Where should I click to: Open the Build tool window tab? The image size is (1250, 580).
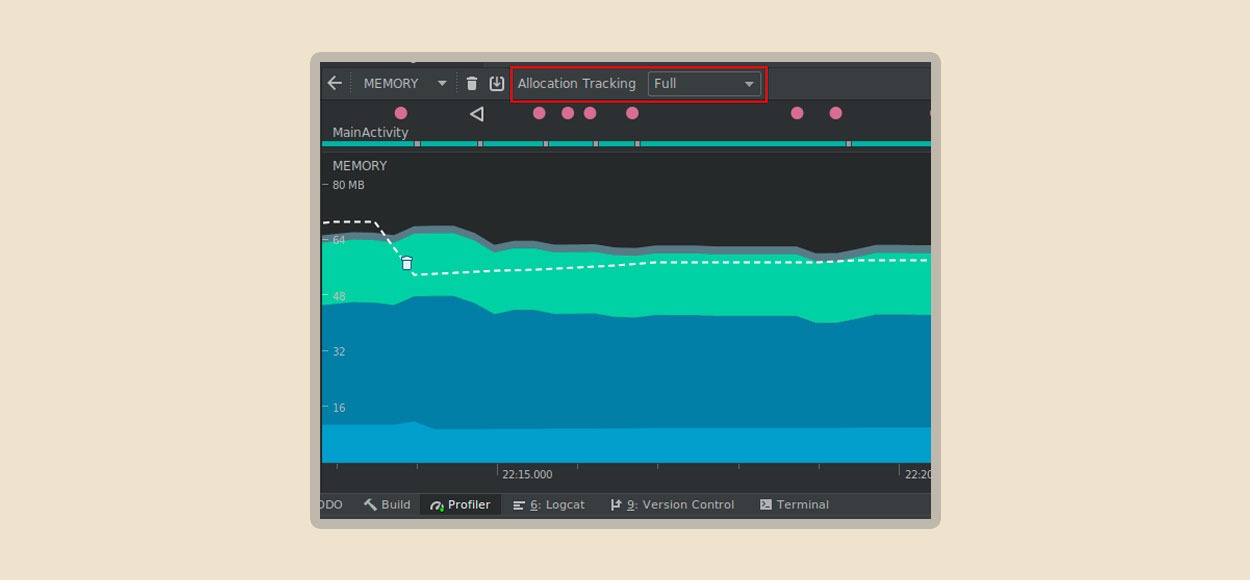coord(386,505)
